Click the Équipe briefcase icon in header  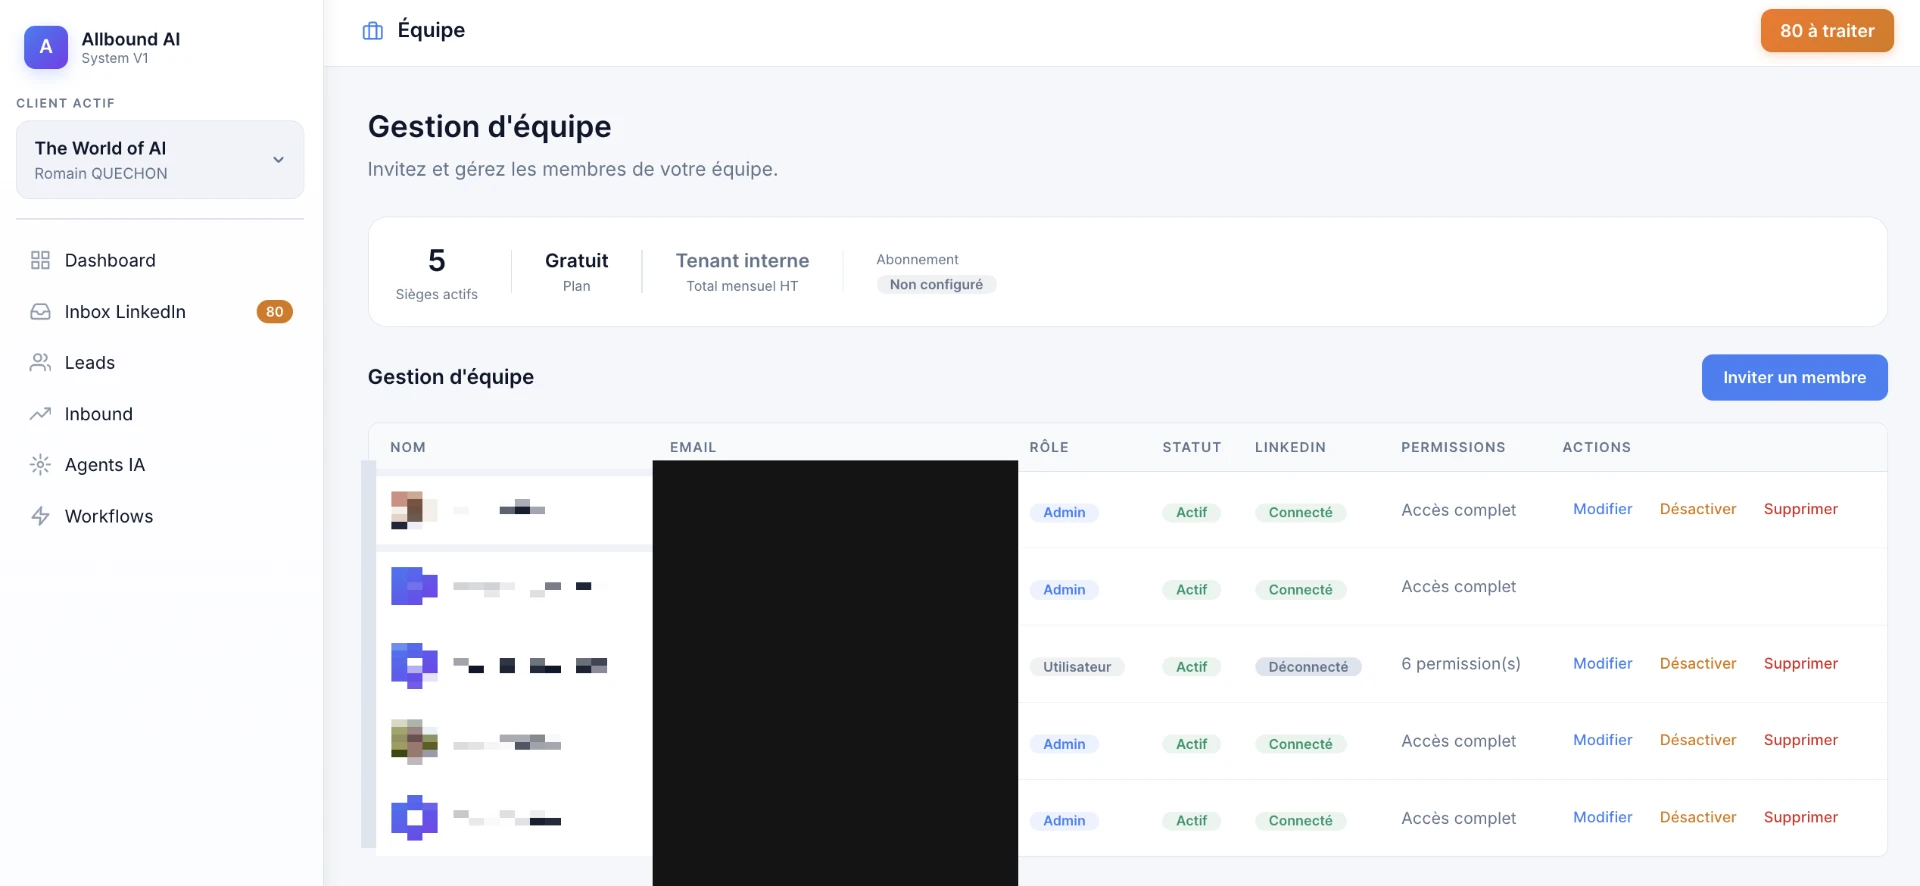point(373,31)
